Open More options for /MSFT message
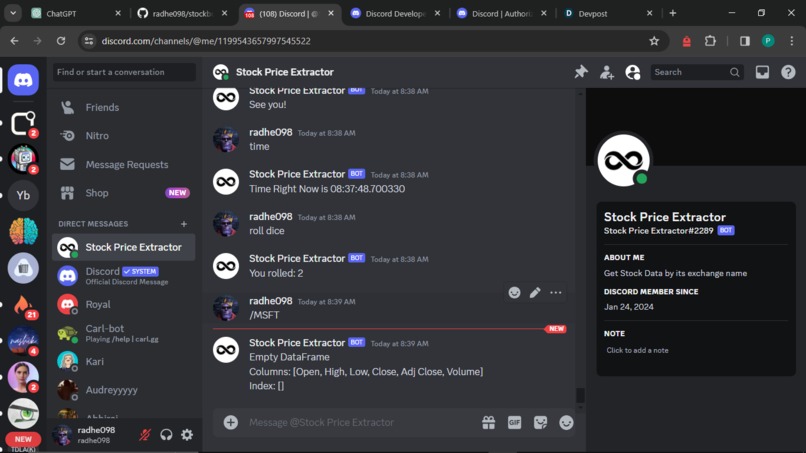806x453 pixels. coord(556,293)
